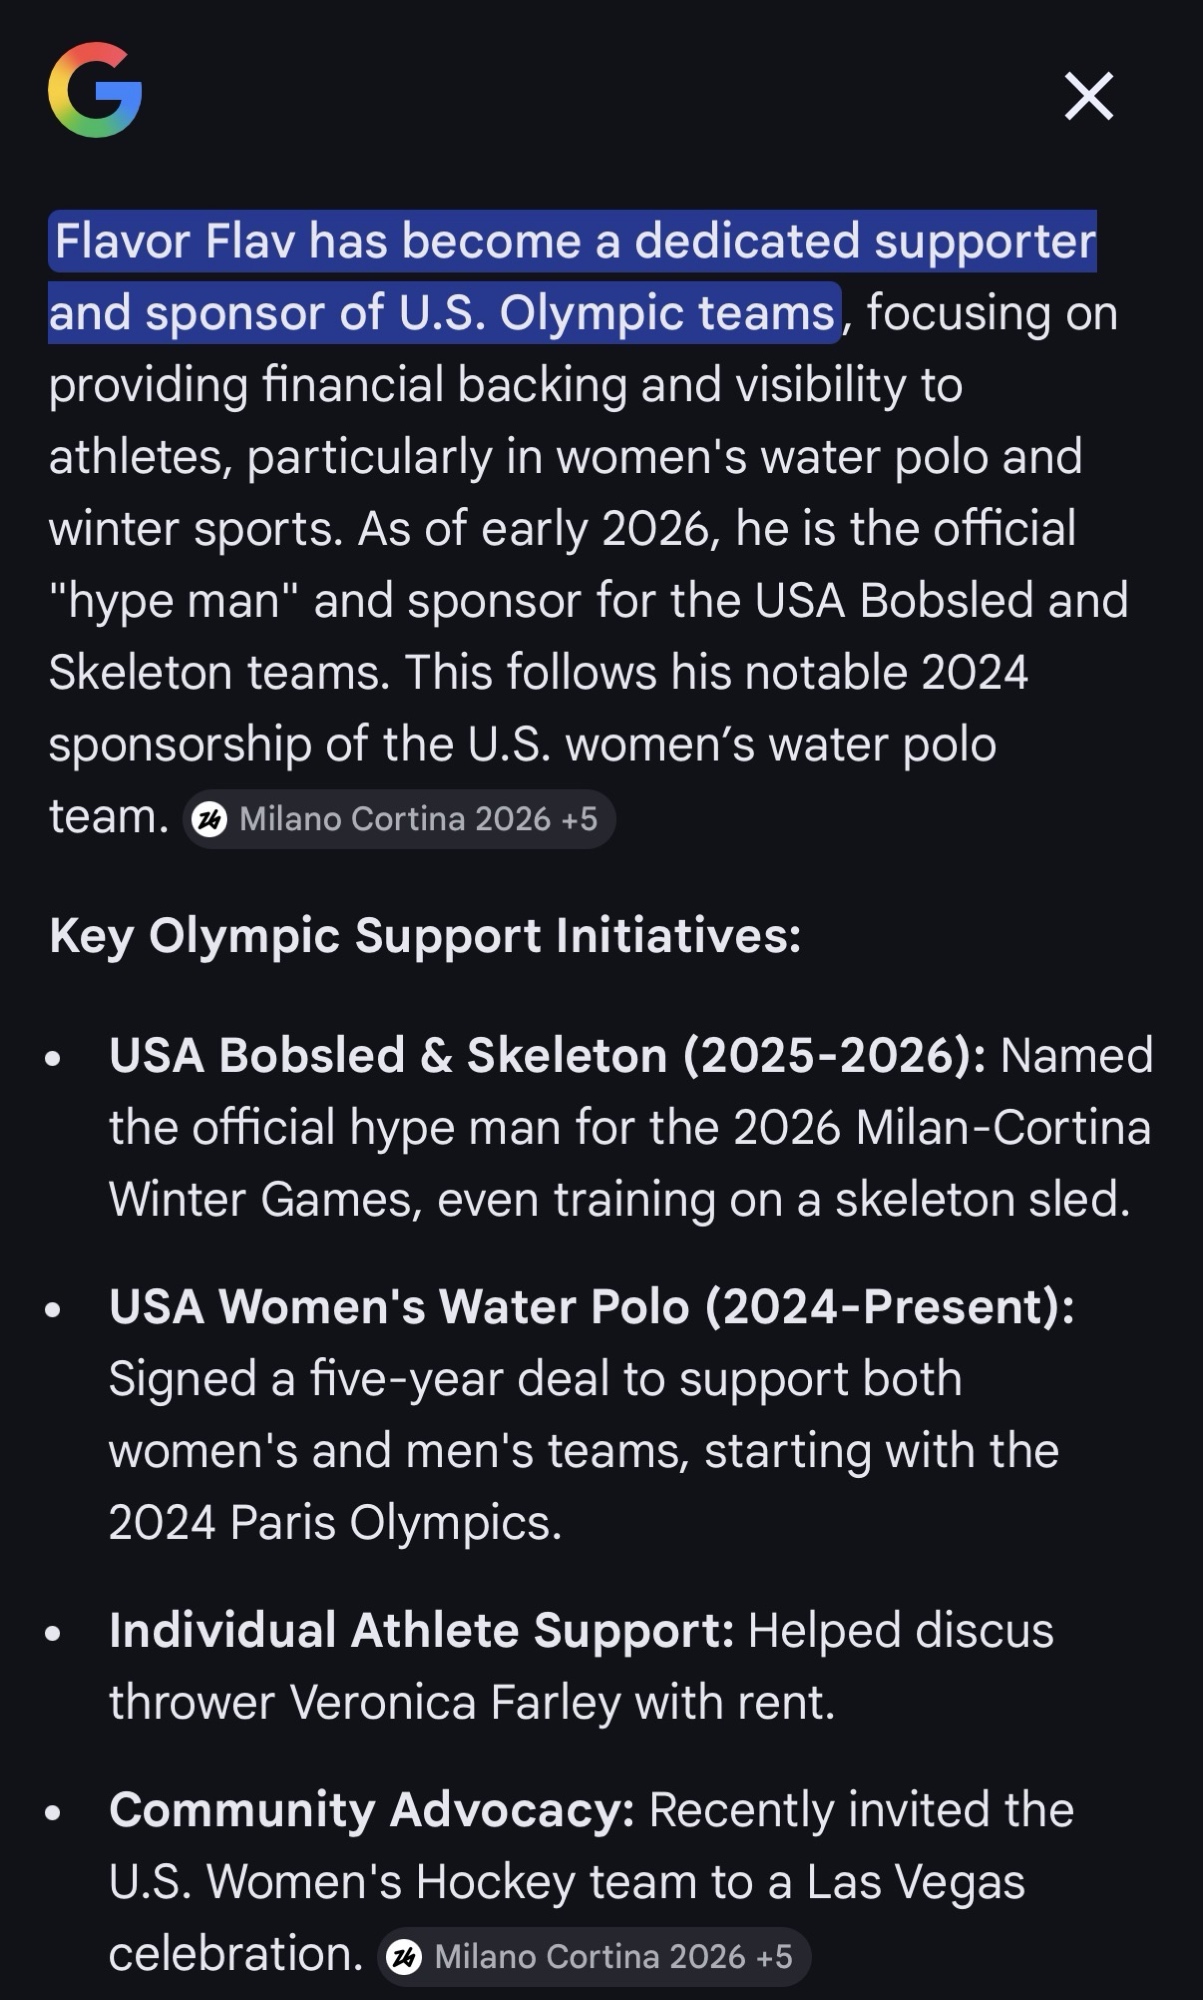This screenshot has width=1203, height=2000.
Task: Click the "Individual Athlete Support:" bold label
Action: click(x=421, y=1631)
